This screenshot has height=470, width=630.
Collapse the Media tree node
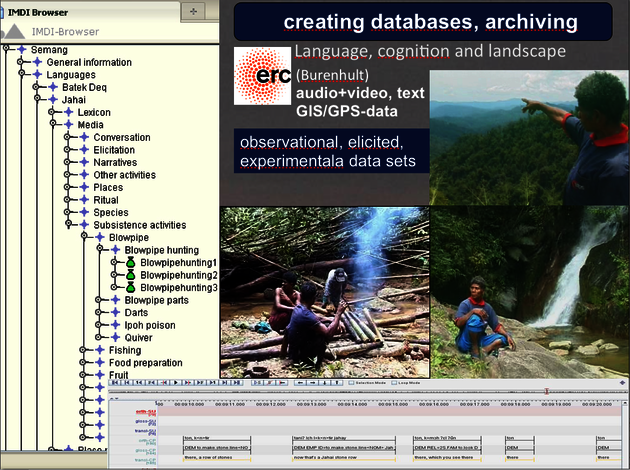[x=53, y=123]
